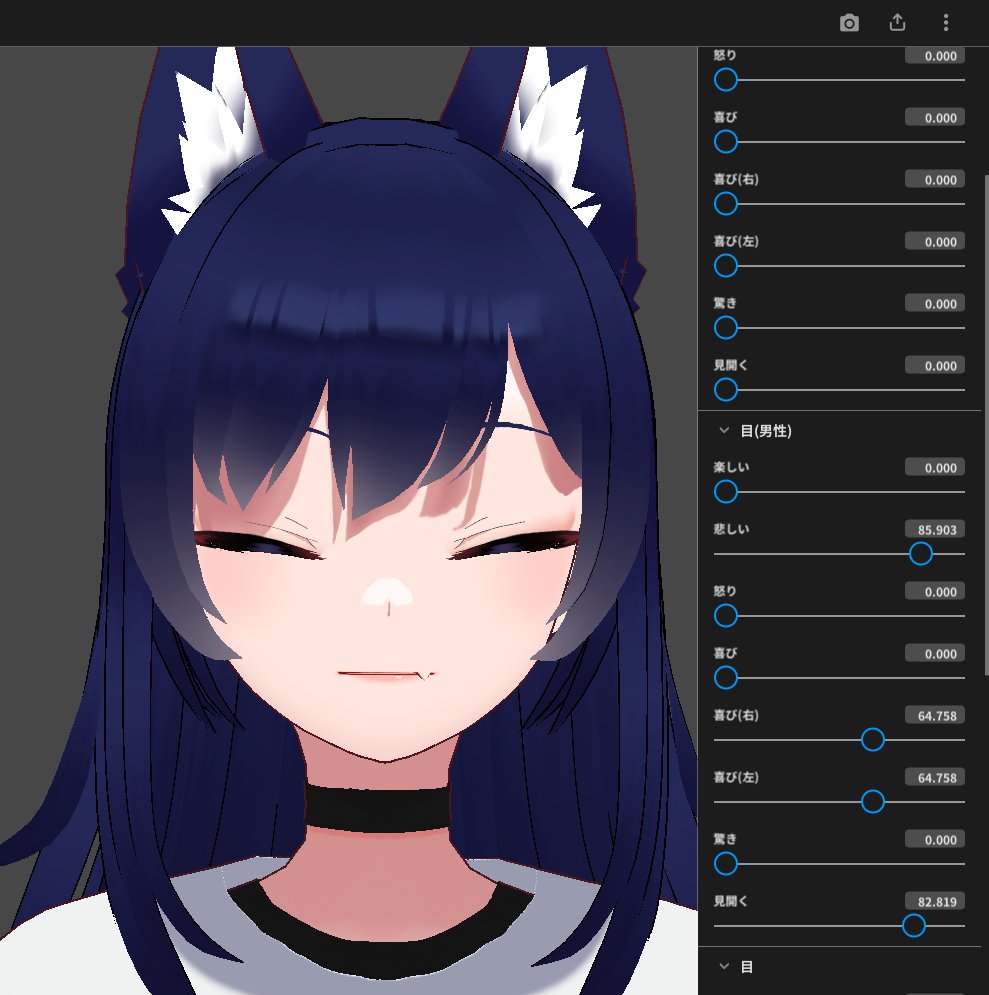This screenshot has width=989, height=995.
Task: Click the 喜び(右) slider handle above the 目(男性) section
Action: click(x=726, y=204)
